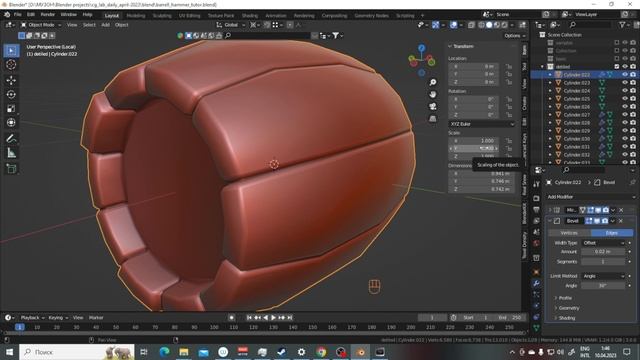Click jump to last frame button
Image resolution: width=640 pixels, height=360 pixels.
coord(290,318)
